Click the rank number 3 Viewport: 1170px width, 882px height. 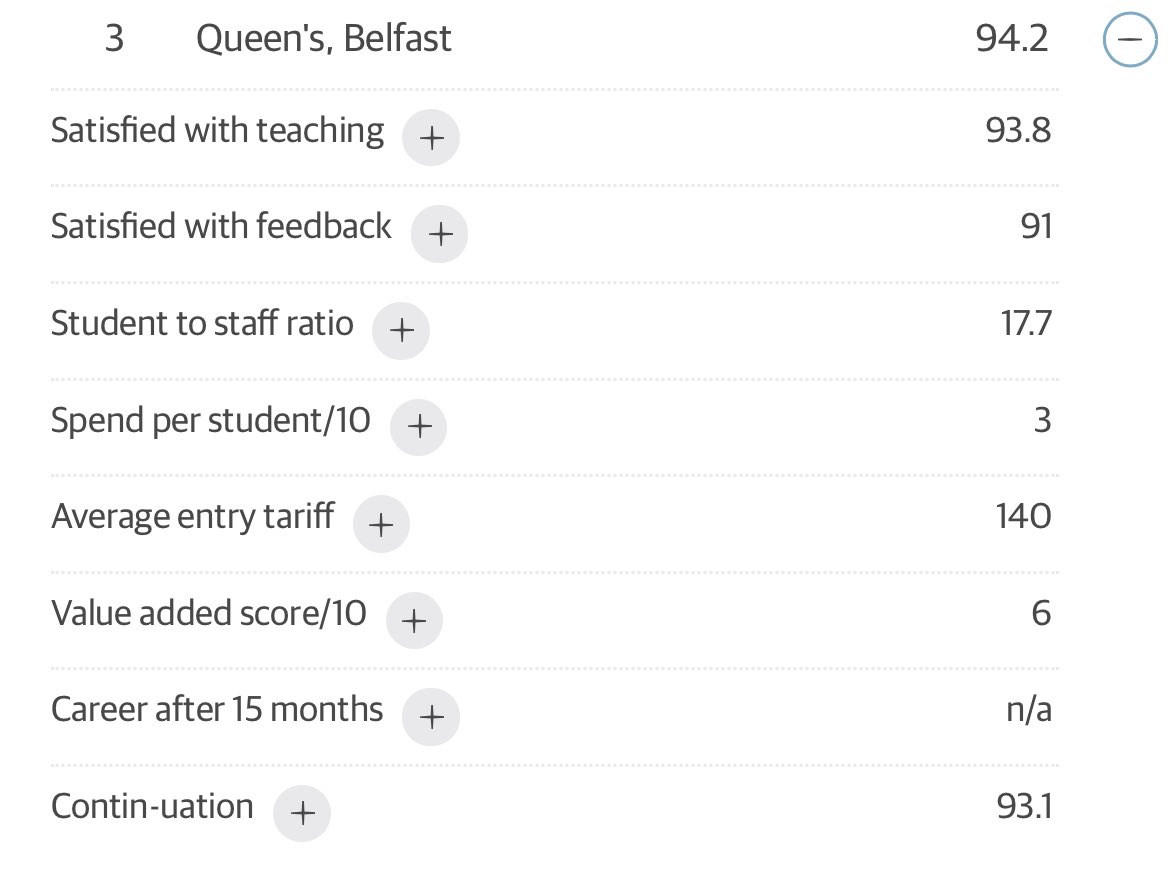pyautogui.click(x=114, y=39)
